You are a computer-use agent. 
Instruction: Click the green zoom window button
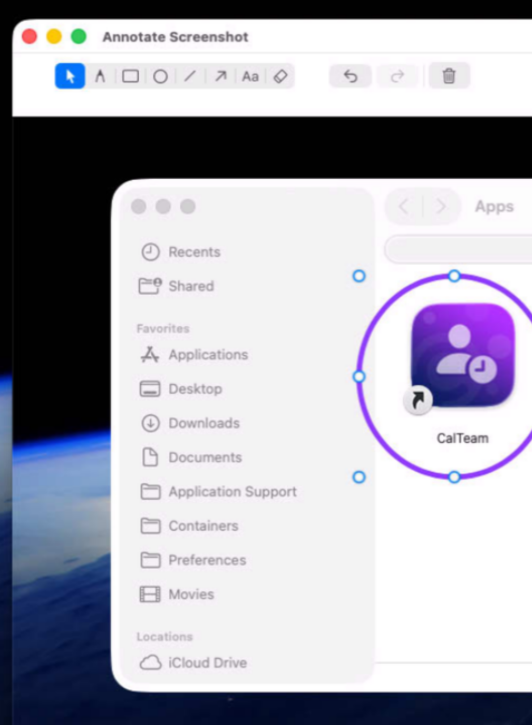(x=79, y=37)
